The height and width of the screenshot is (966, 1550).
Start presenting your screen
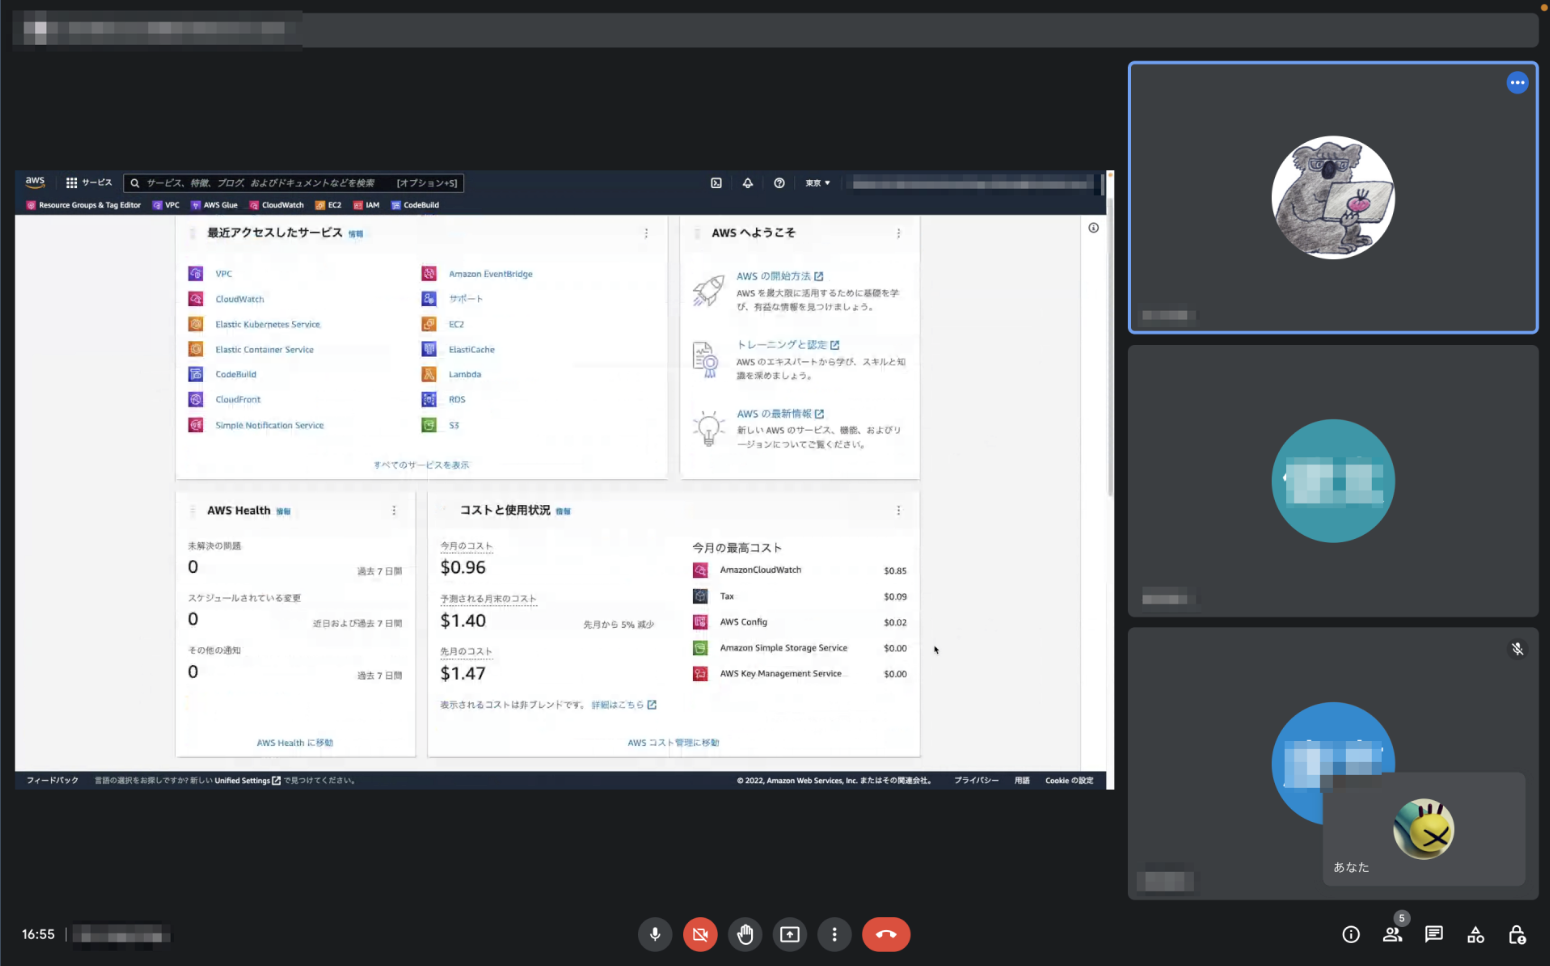pos(790,934)
